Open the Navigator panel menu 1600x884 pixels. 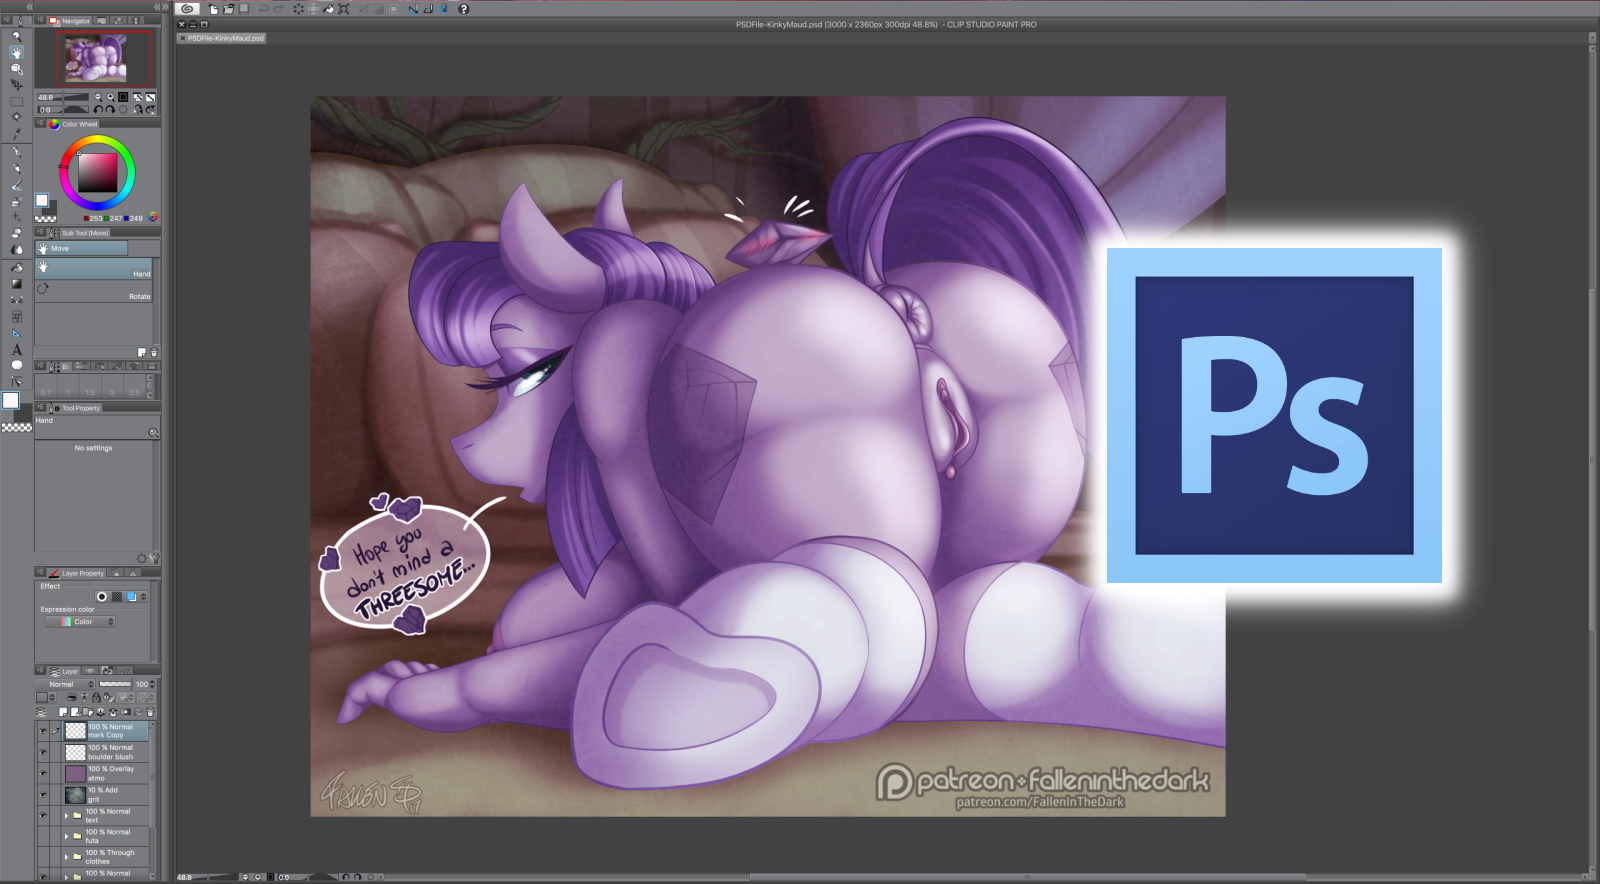coord(40,20)
